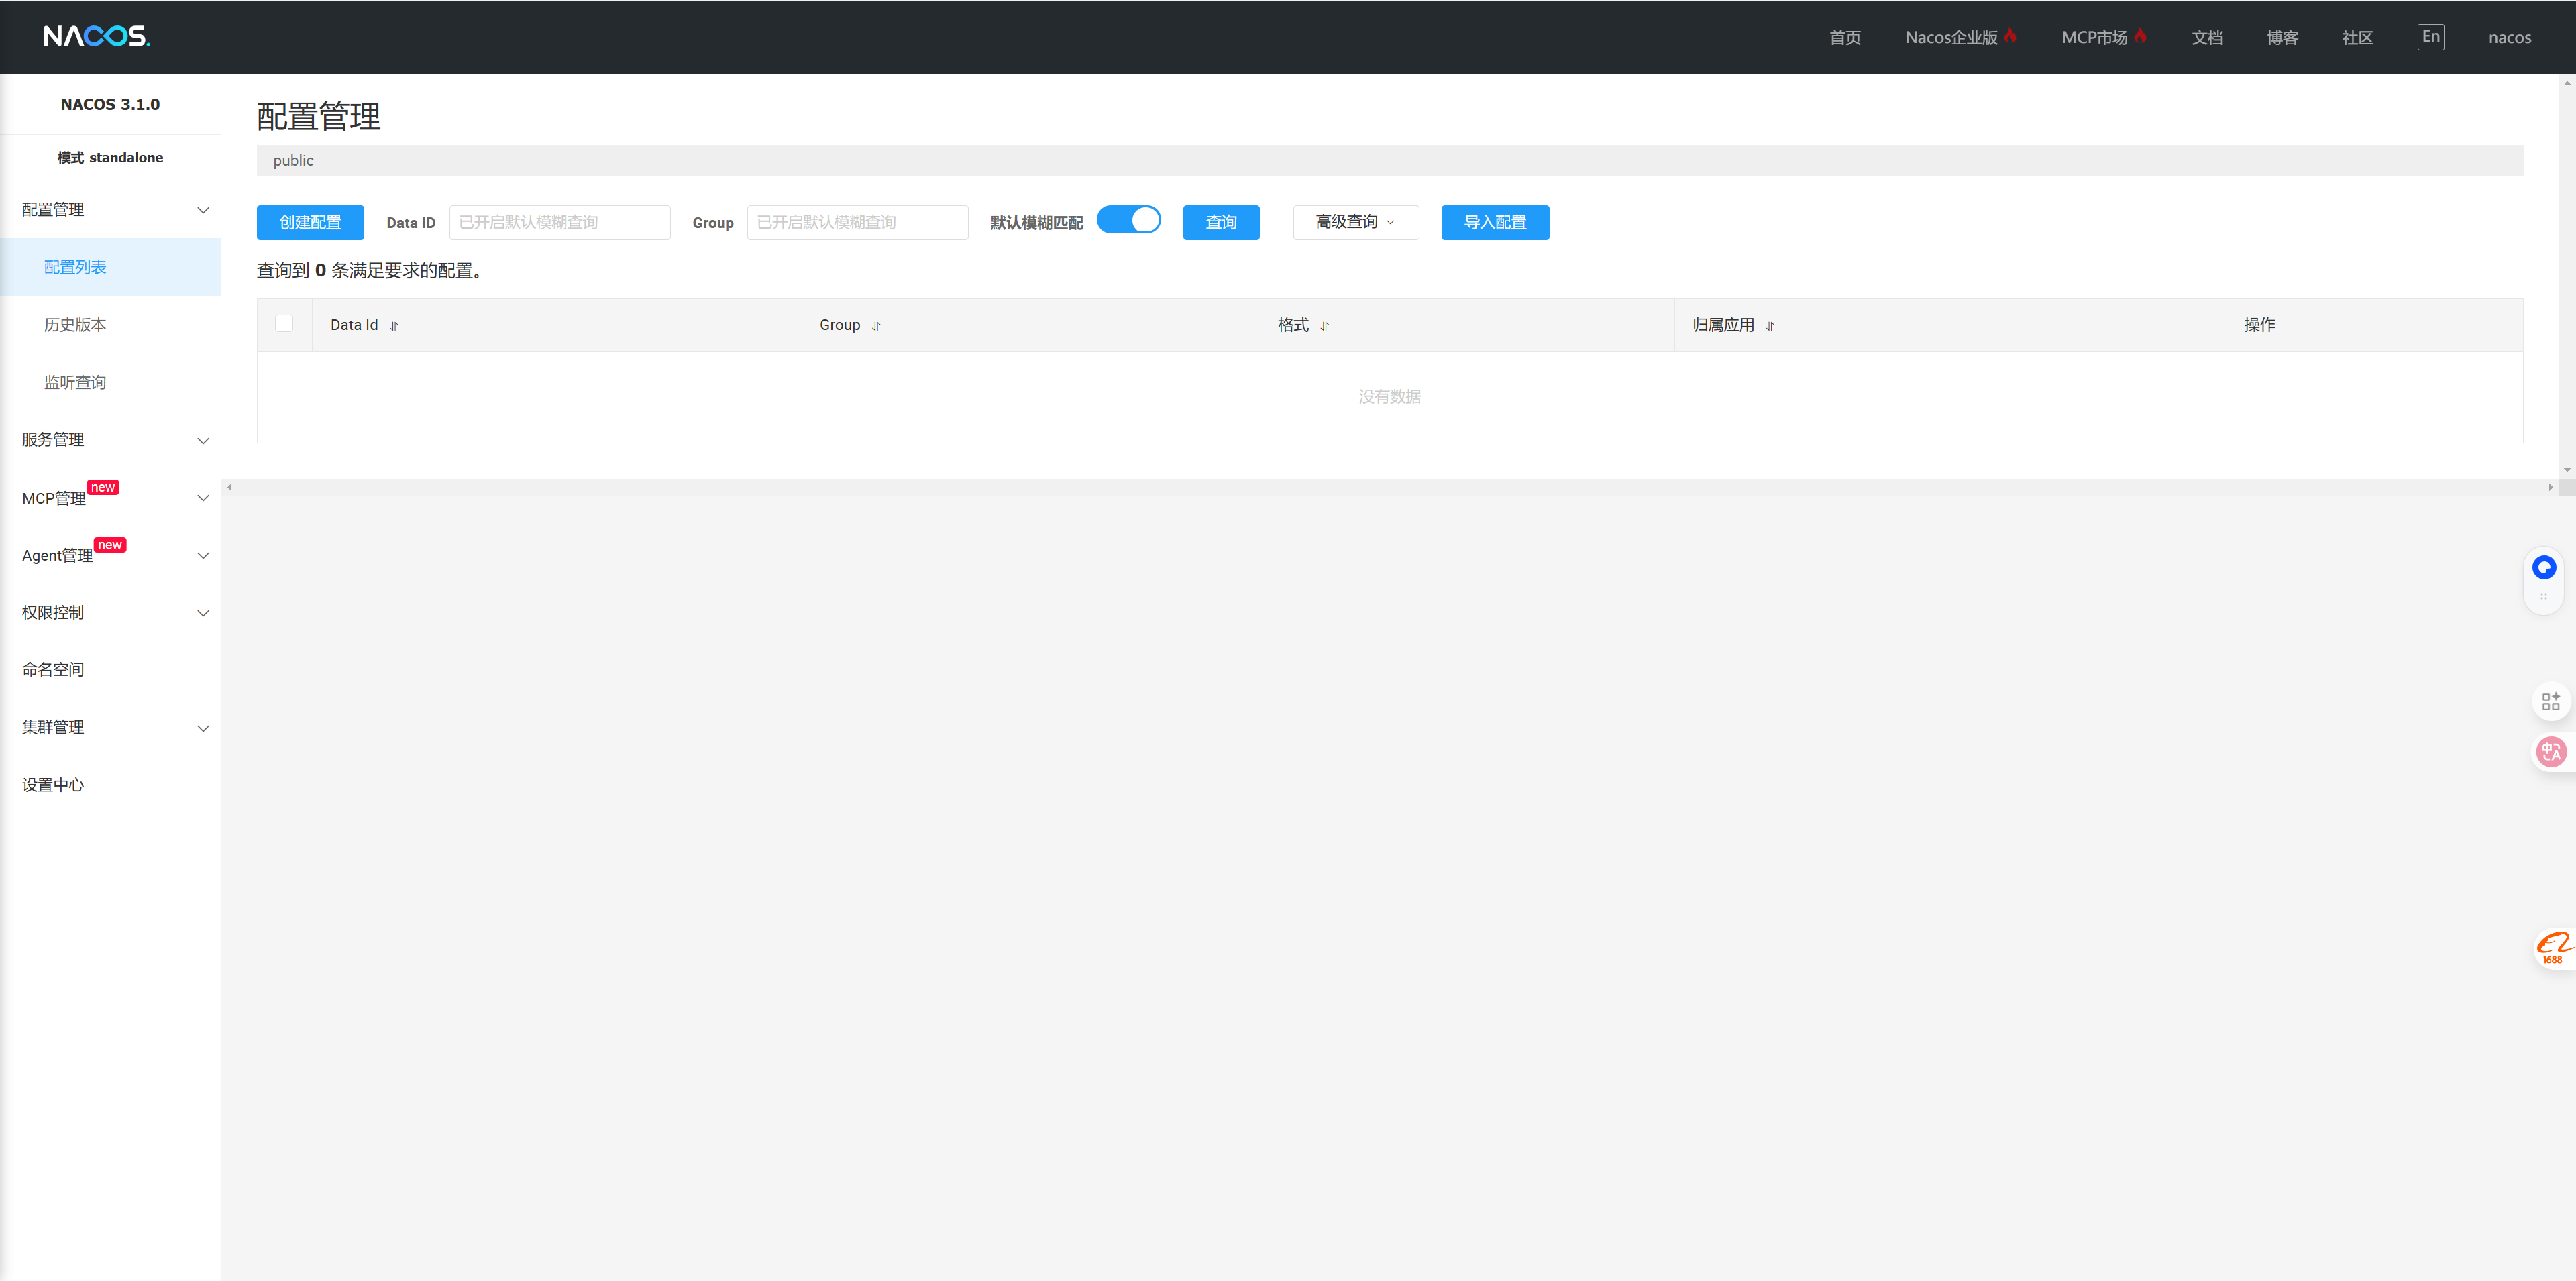Click the pink translate floating icon
The image size is (2576, 1281).
tap(2551, 752)
